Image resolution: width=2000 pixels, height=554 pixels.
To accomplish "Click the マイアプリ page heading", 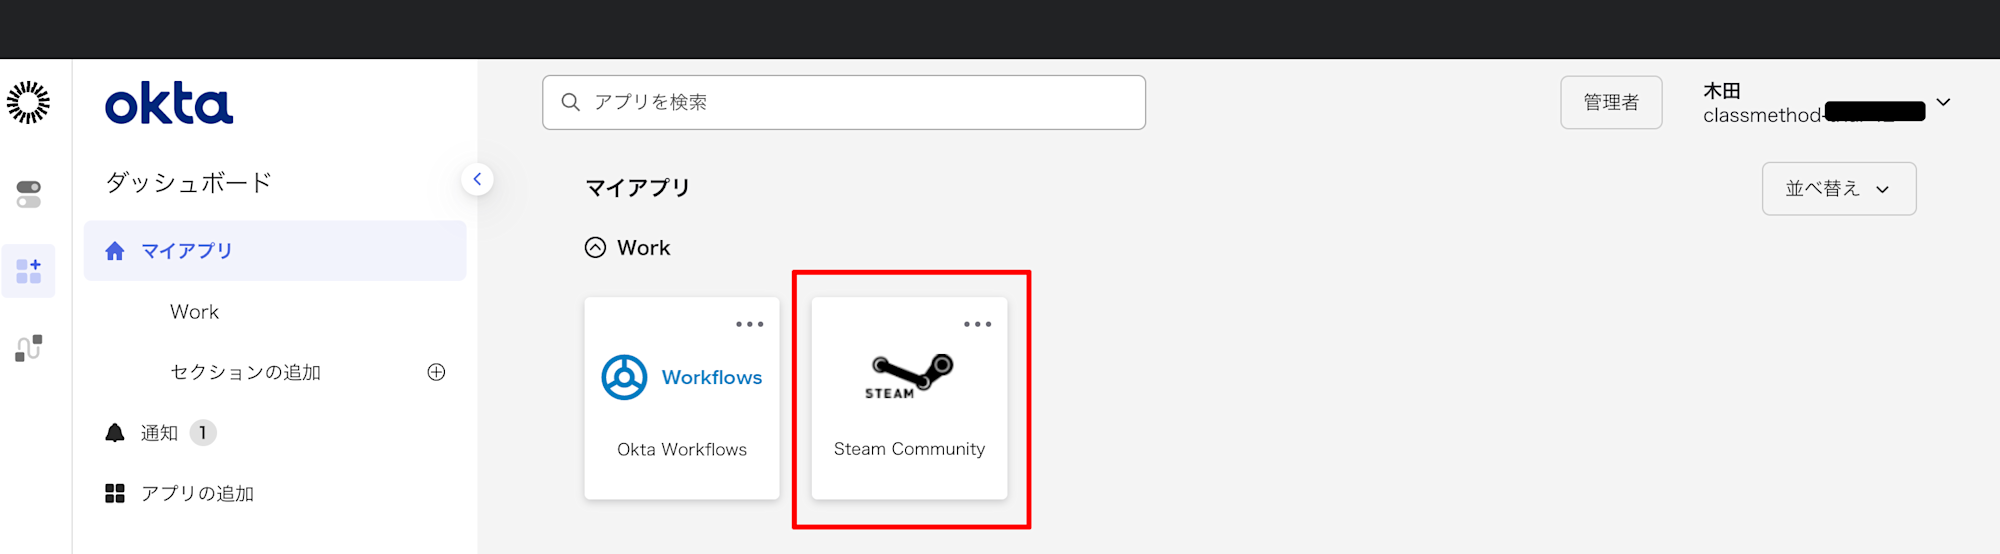I will pos(638,188).
